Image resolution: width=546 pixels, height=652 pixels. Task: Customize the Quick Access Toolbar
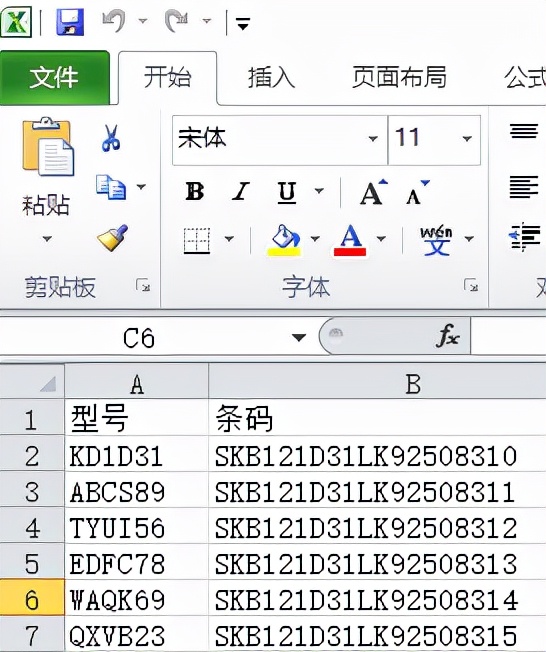coord(243,23)
